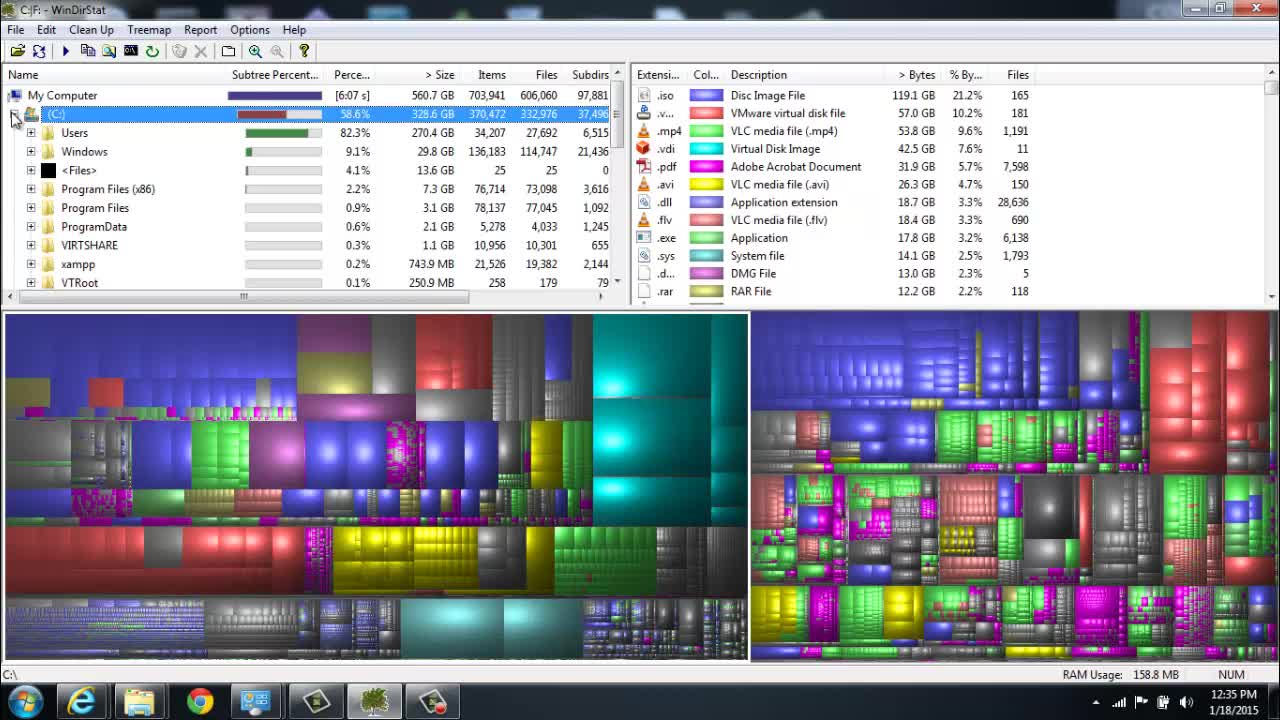Open the File menu
1280x720 pixels.
click(x=16, y=30)
